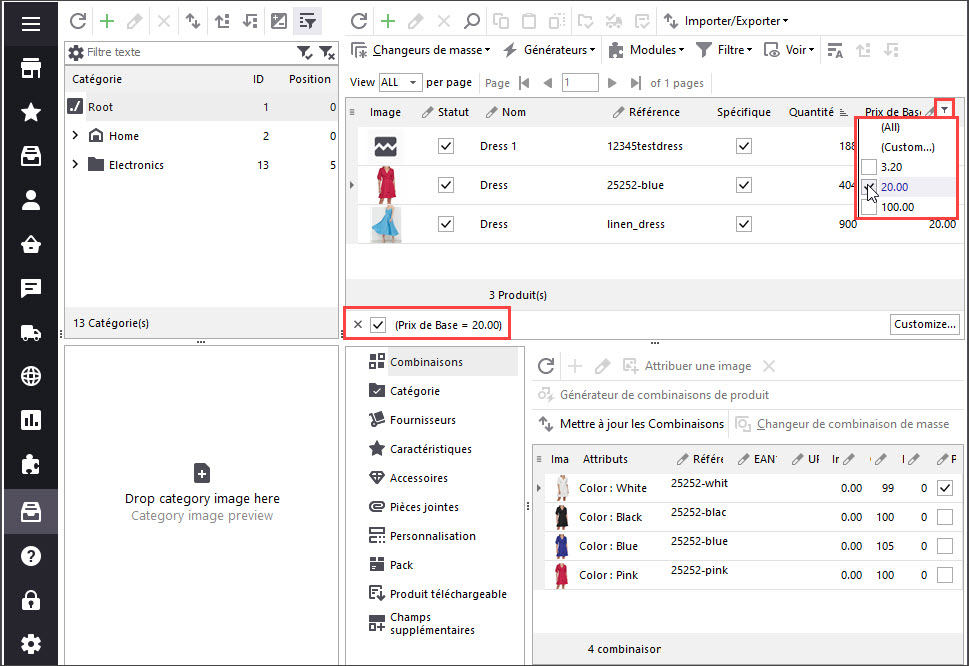Expand the Electronics category
969x666 pixels.
point(75,164)
